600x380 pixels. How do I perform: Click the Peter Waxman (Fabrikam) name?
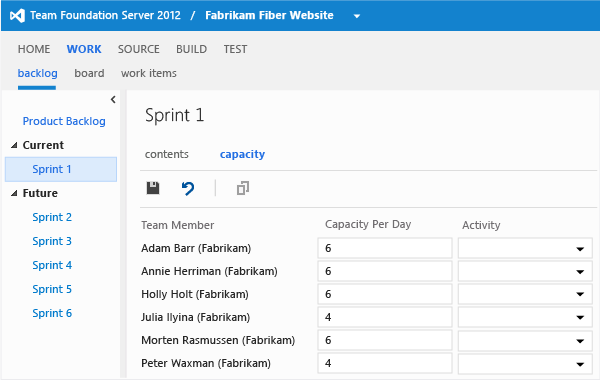tap(206, 363)
